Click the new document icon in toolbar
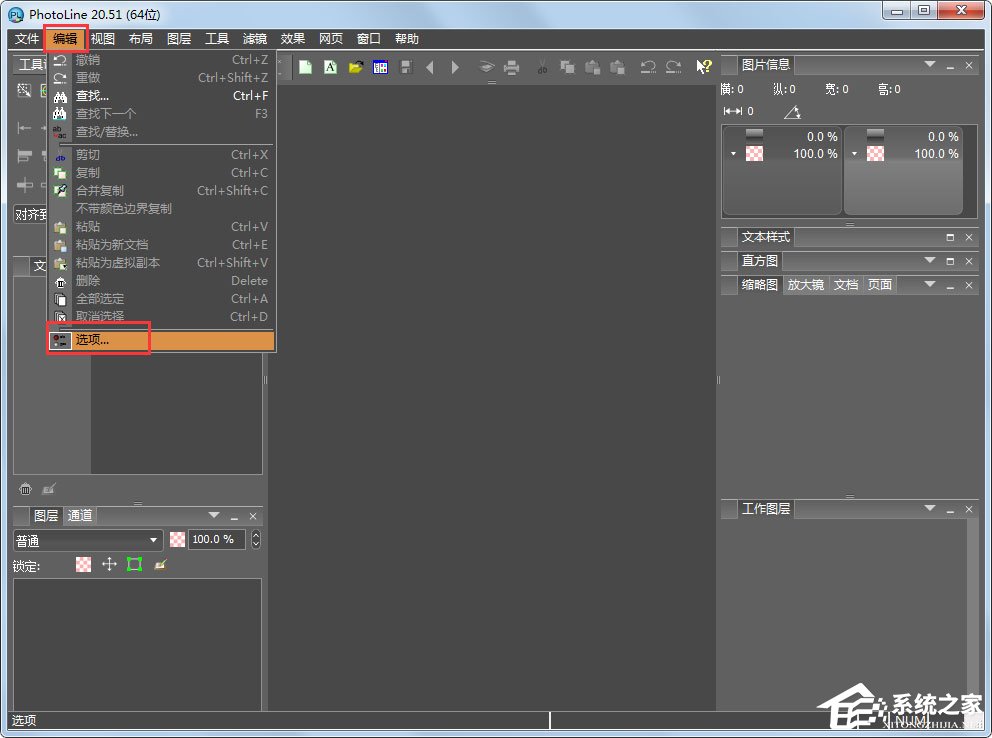The width and height of the screenshot is (992, 738). [305, 67]
